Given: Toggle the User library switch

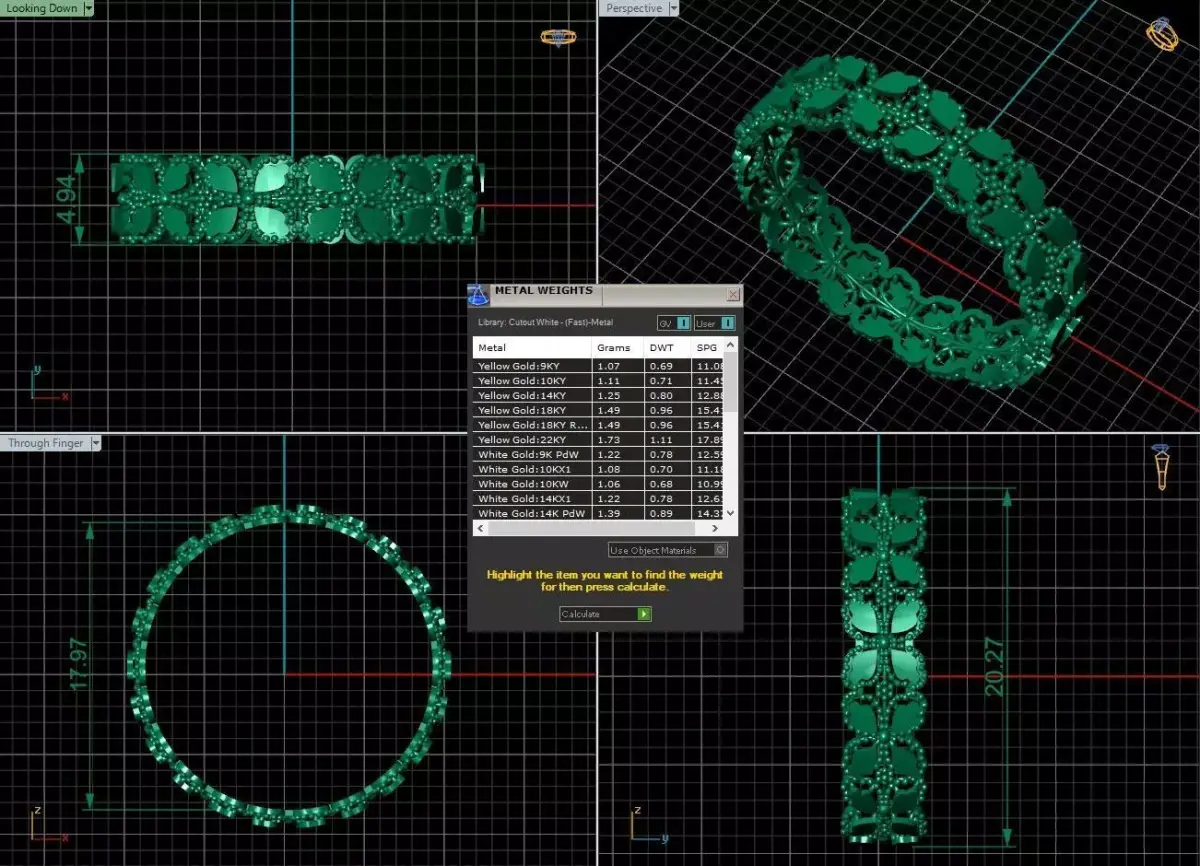Looking at the screenshot, I should coord(715,323).
